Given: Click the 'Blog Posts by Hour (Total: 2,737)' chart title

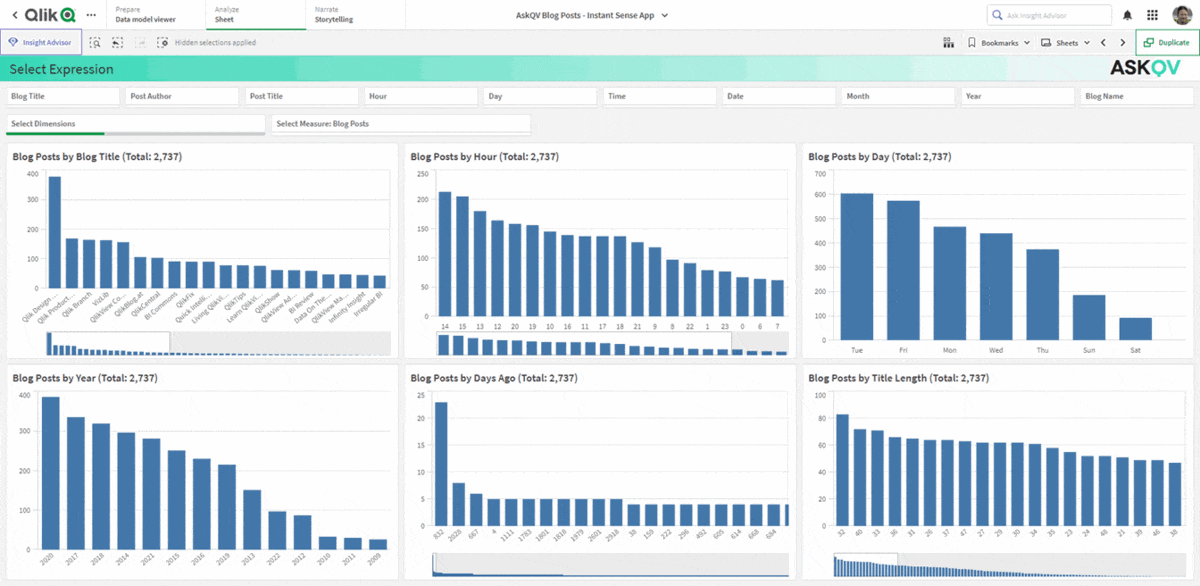Looking at the screenshot, I should [484, 157].
